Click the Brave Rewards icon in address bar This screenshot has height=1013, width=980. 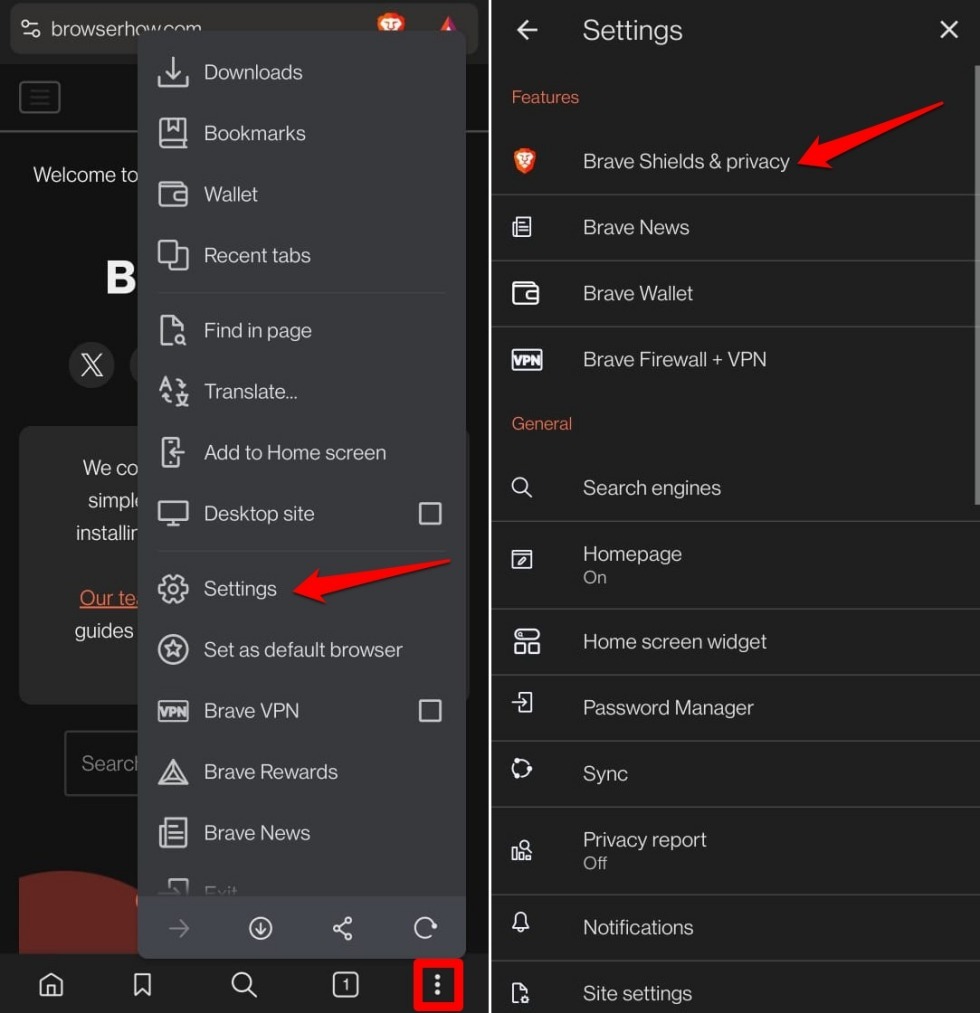click(448, 25)
